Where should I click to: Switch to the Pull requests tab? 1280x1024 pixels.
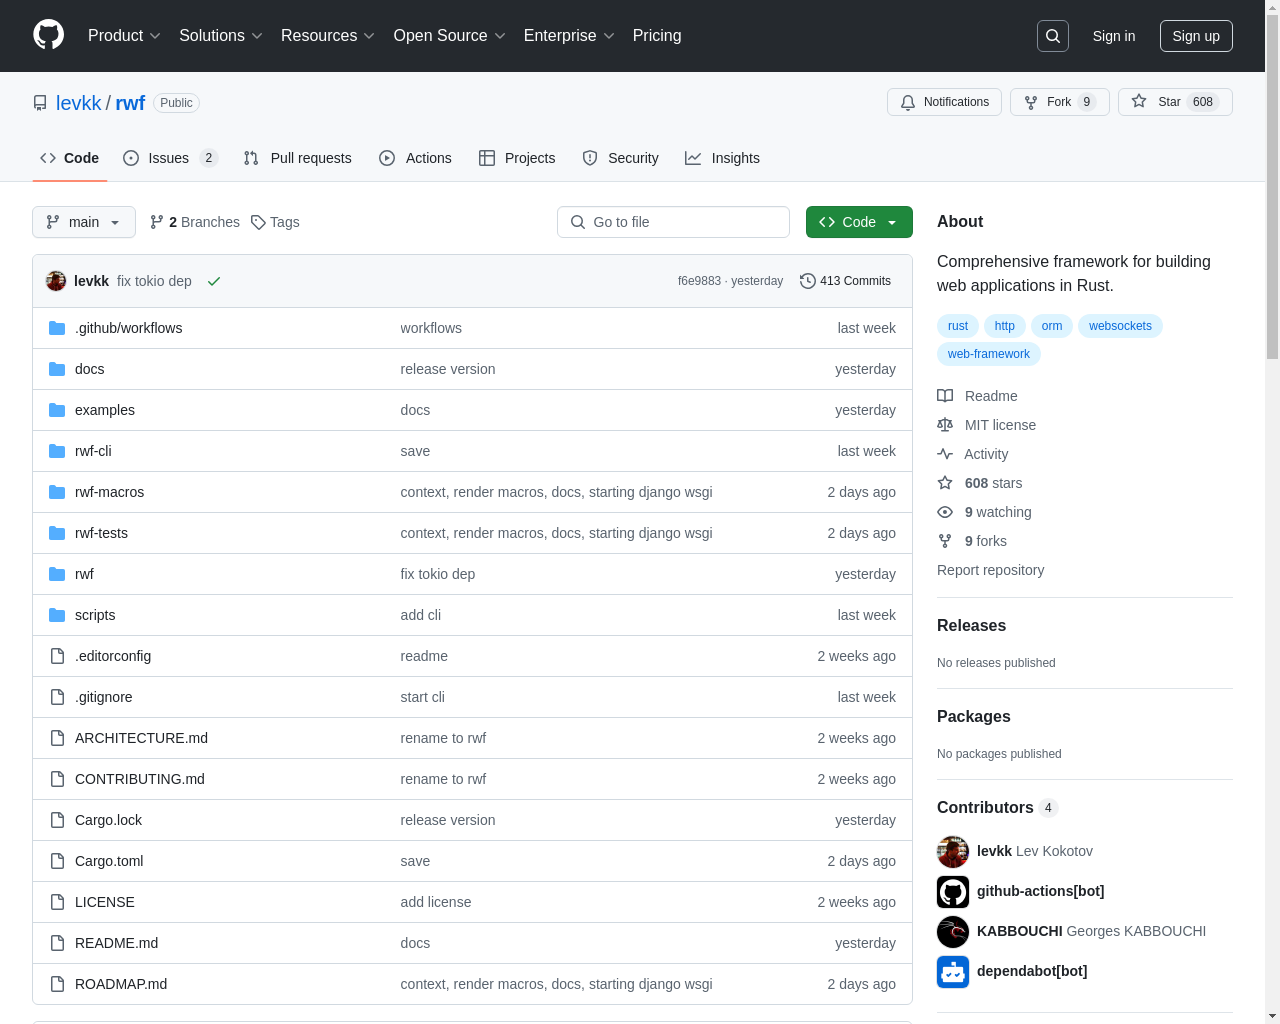(x=298, y=158)
